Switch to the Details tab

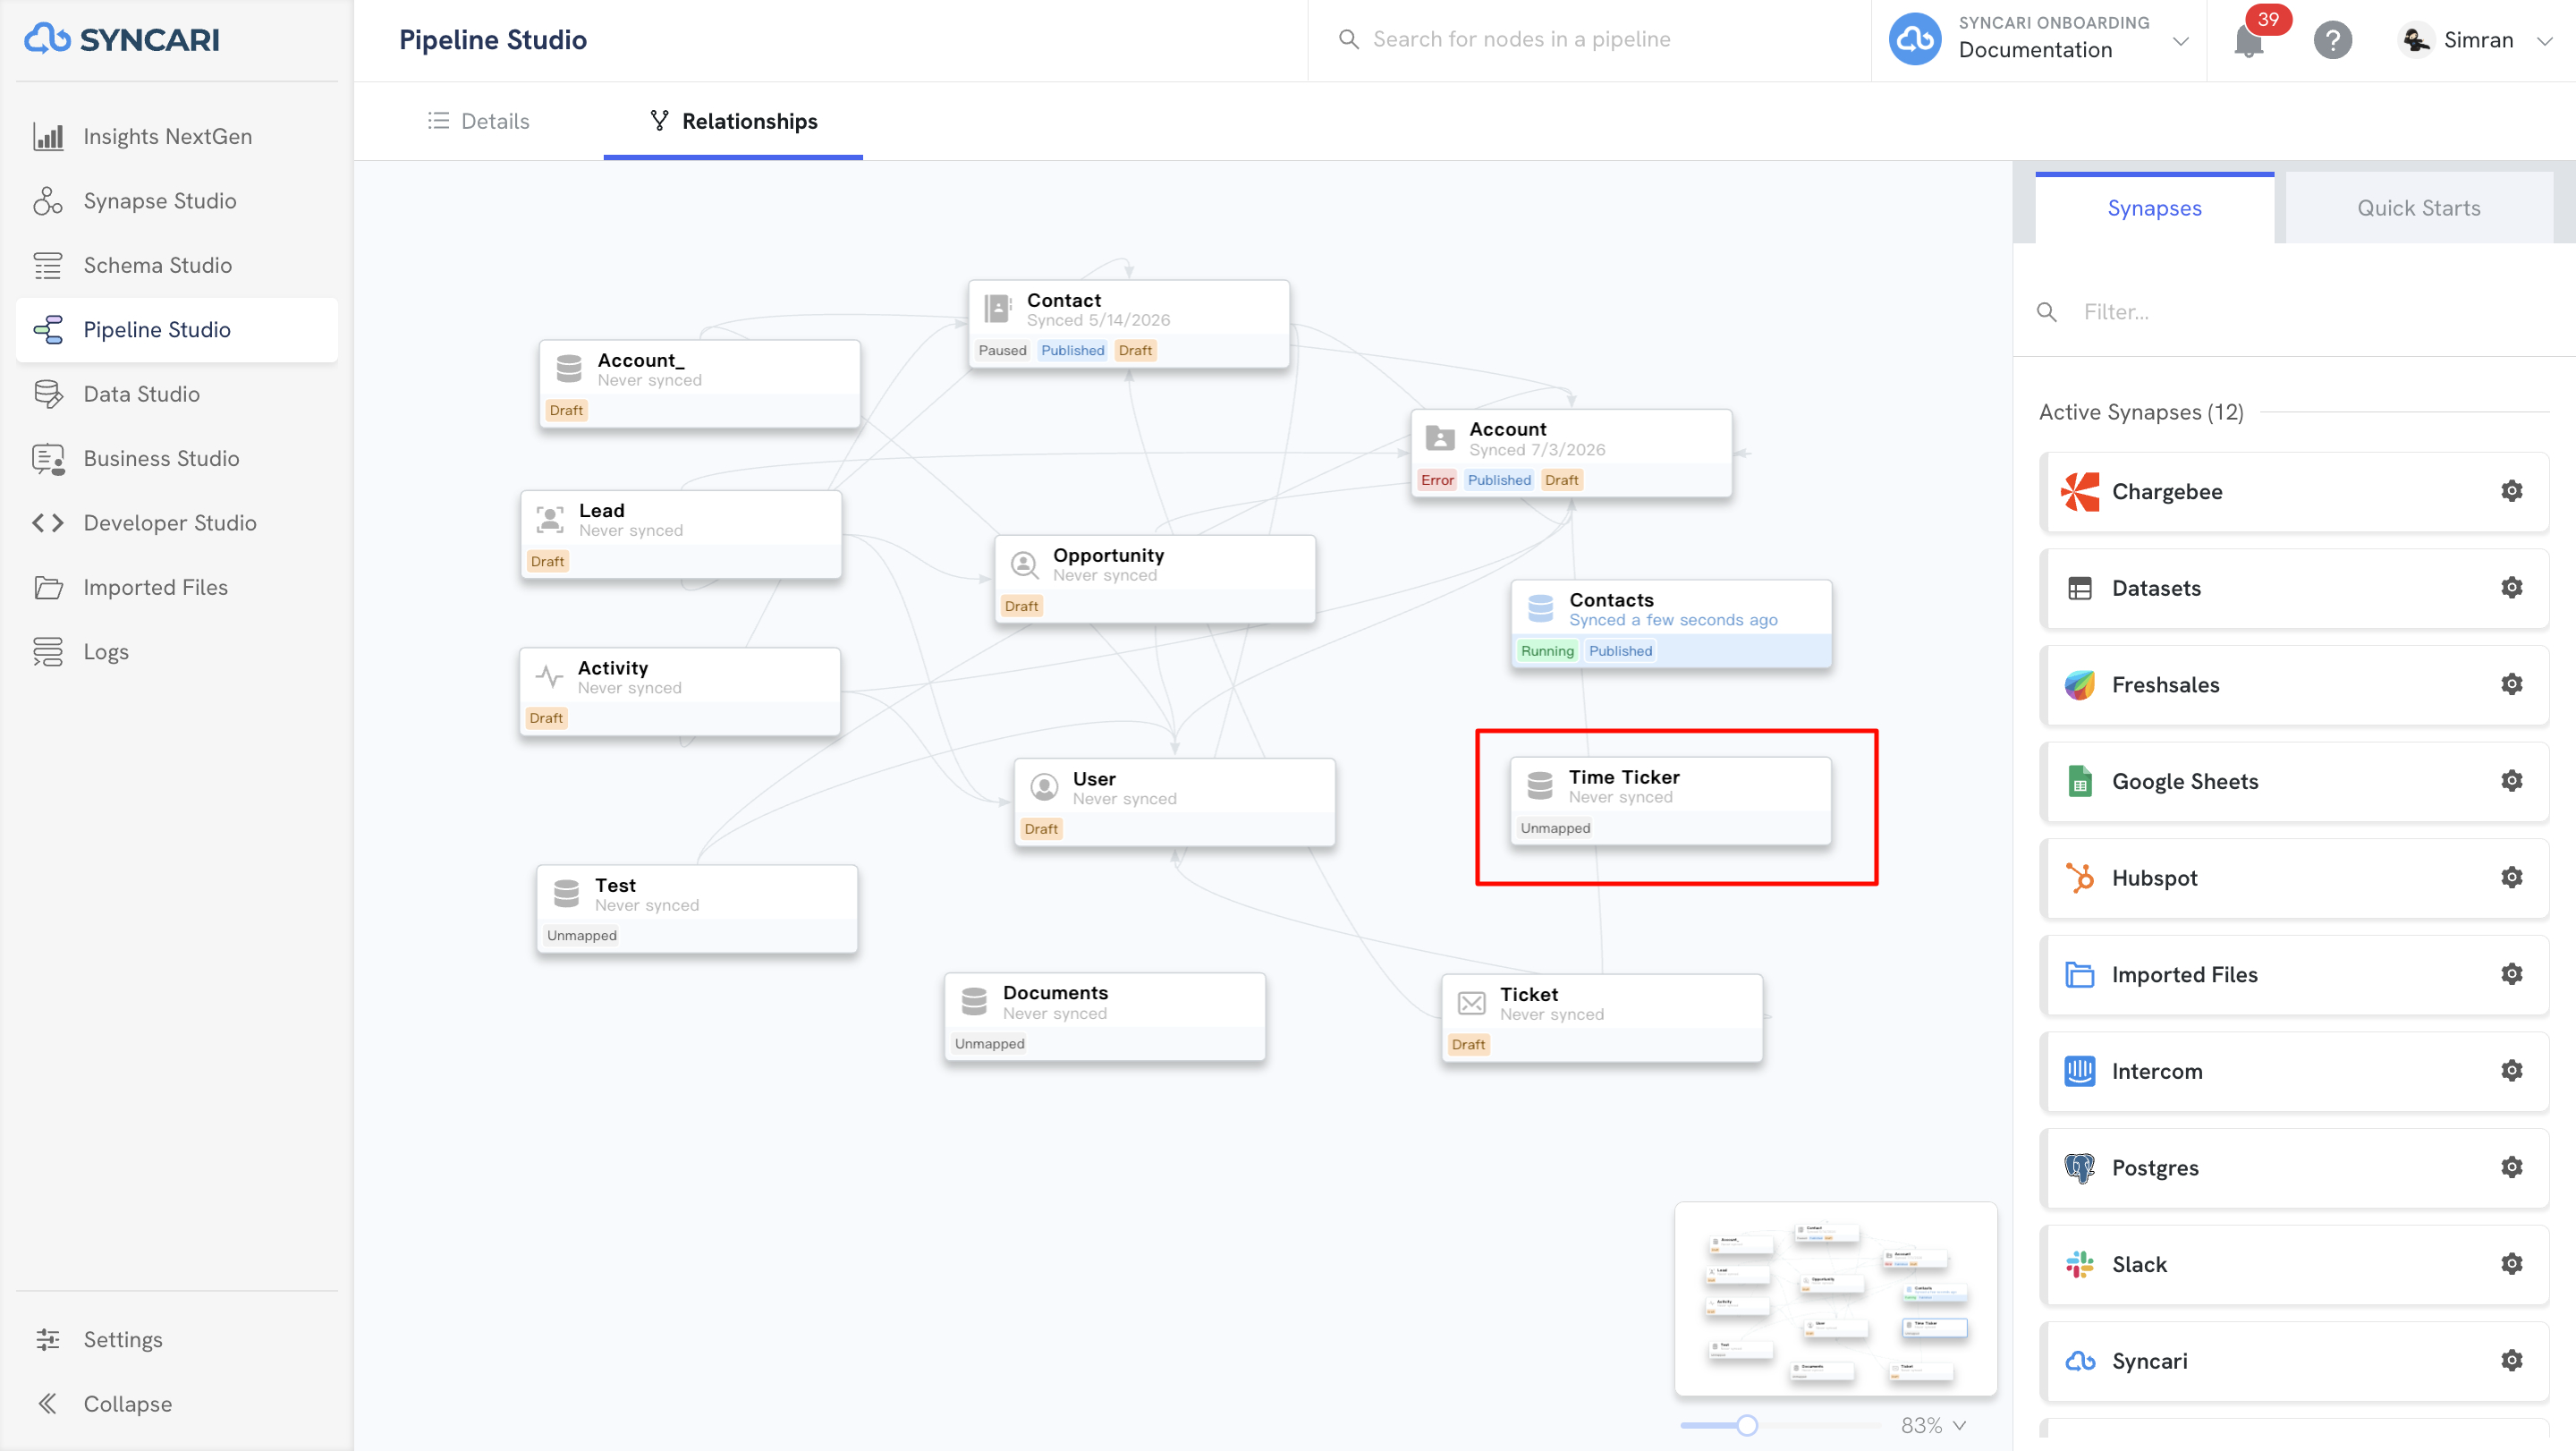pyautogui.click(x=479, y=121)
